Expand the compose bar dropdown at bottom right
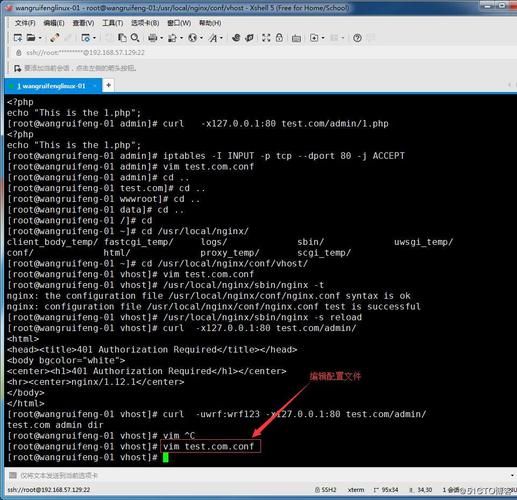 pyautogui.click(x=512, y=475)
